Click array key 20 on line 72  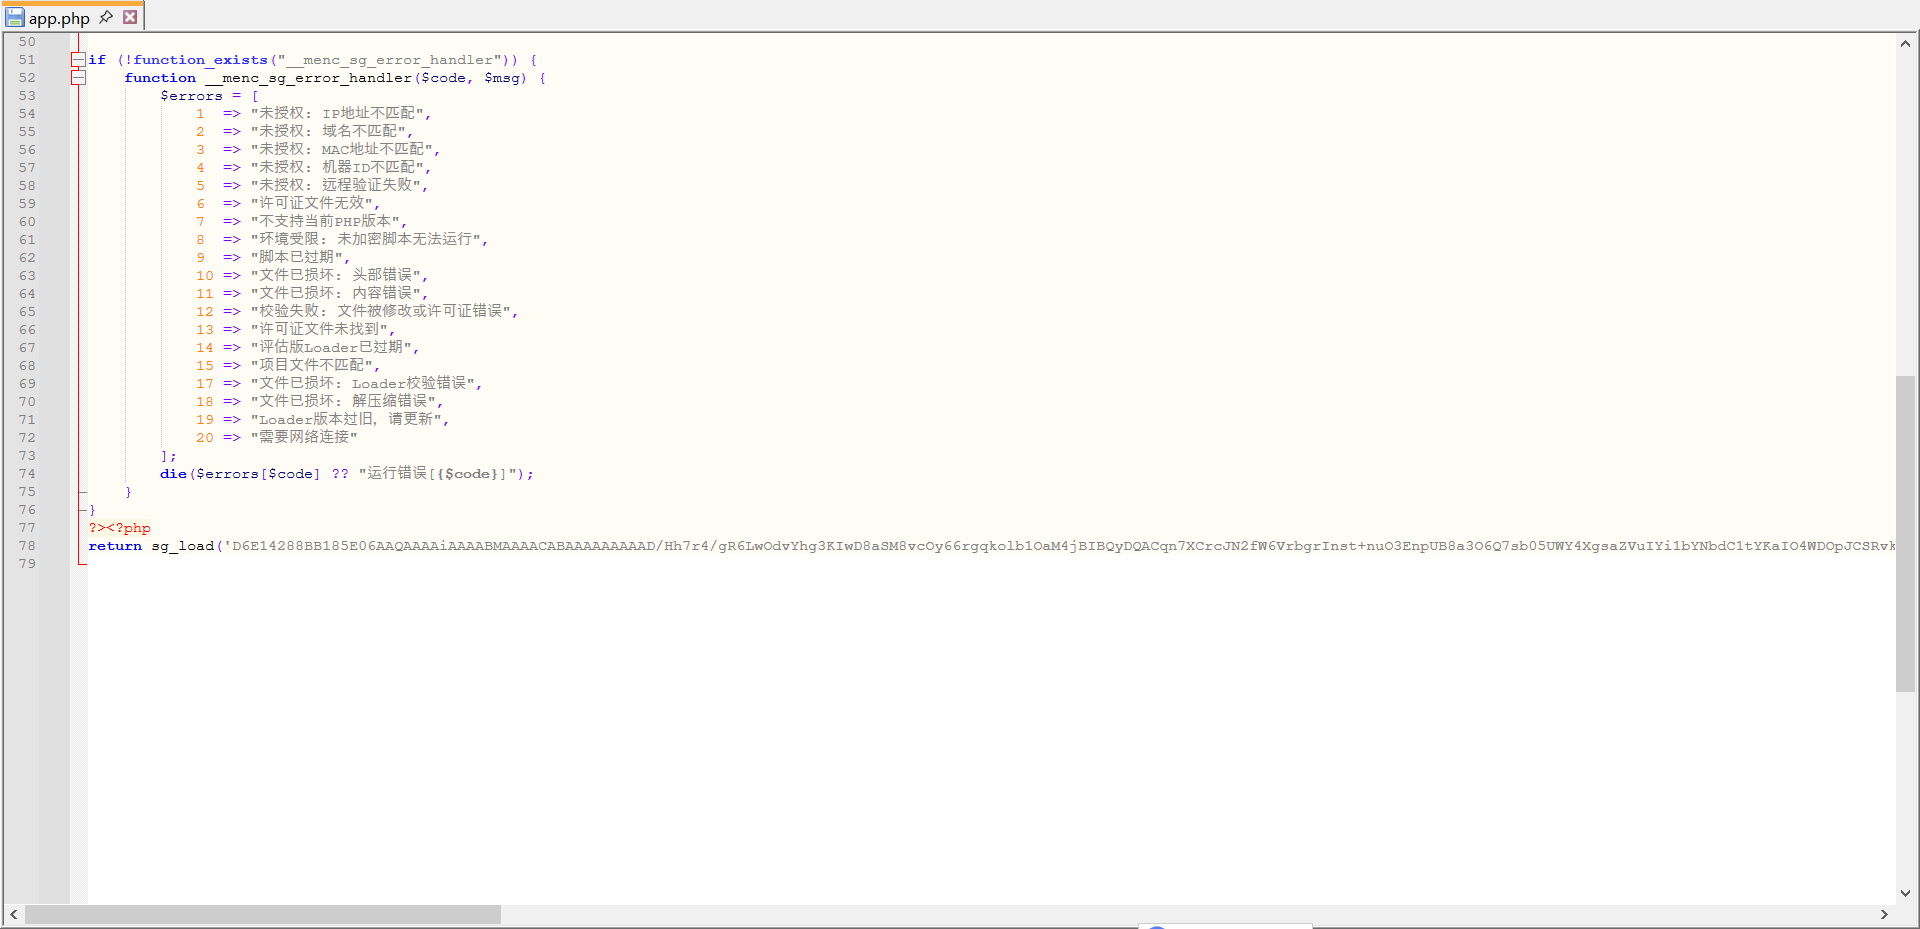(x=205, y=438)
